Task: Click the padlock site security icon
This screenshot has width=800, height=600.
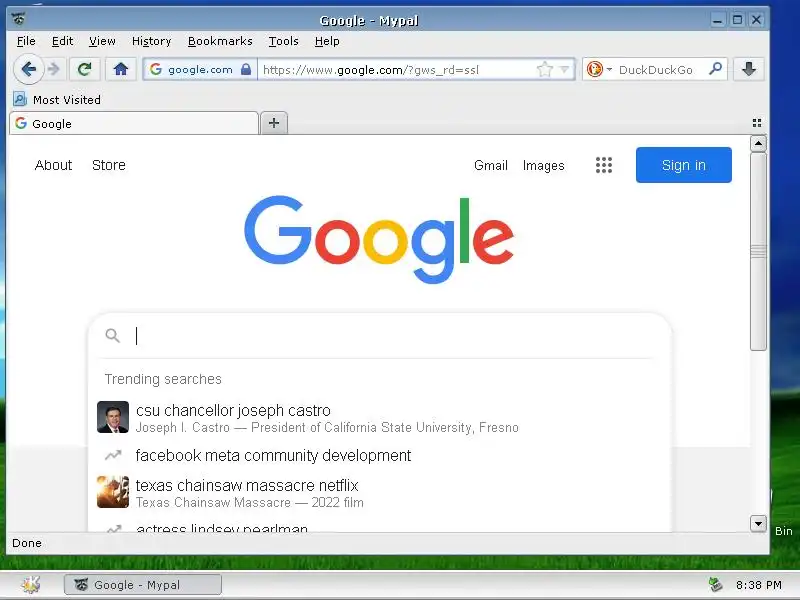Action: (x=246, y=69)
